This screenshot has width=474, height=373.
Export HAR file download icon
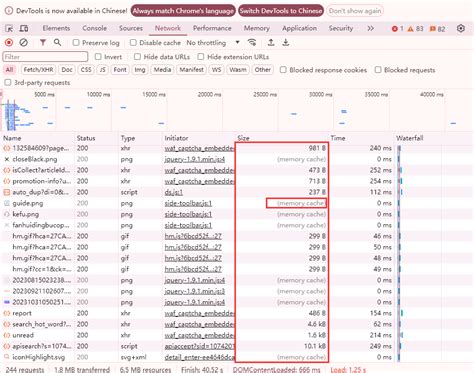(286, 42)
